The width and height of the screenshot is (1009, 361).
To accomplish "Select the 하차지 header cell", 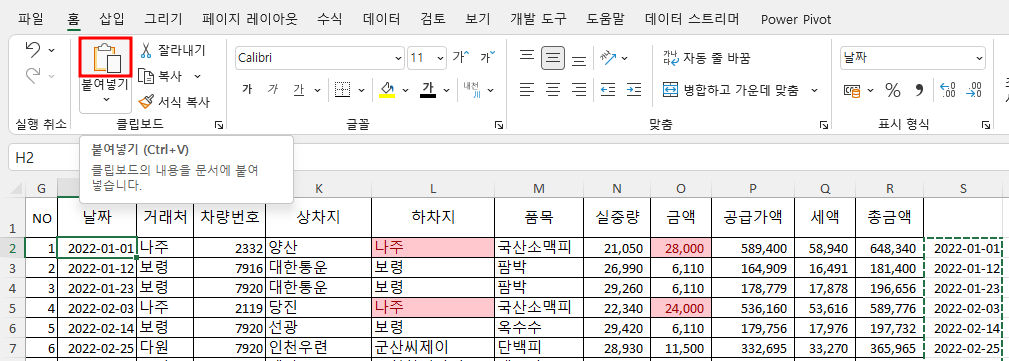I will (433, 218).
